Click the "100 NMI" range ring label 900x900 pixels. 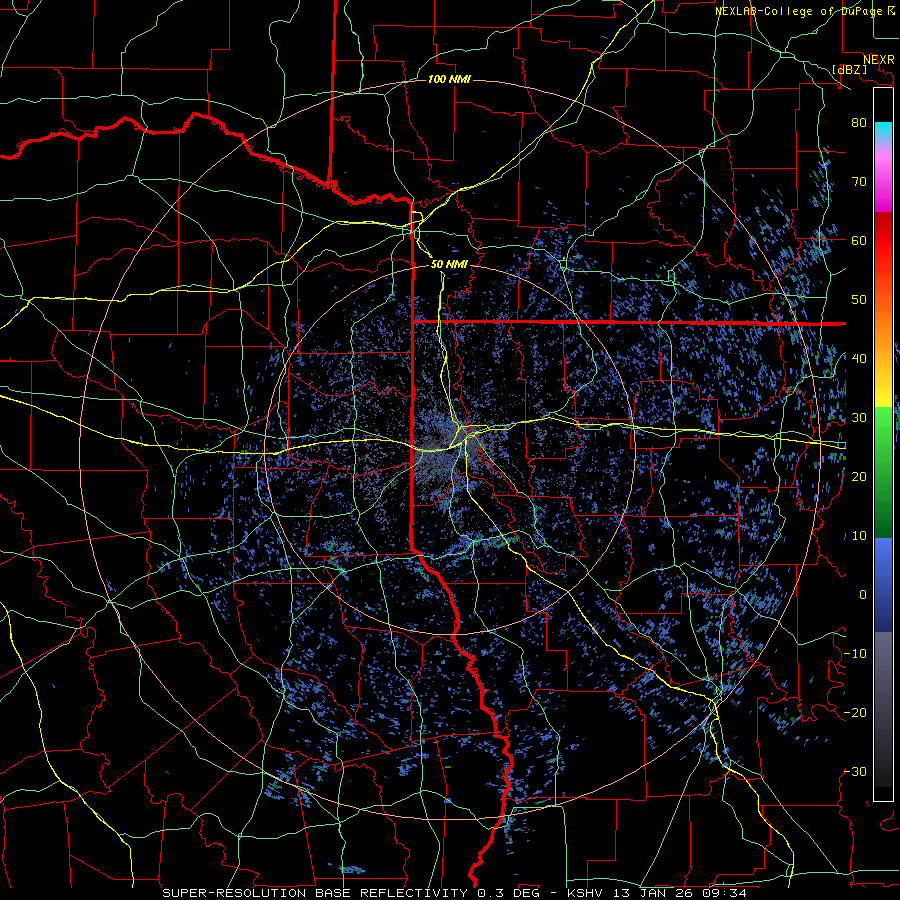(449, 79)
